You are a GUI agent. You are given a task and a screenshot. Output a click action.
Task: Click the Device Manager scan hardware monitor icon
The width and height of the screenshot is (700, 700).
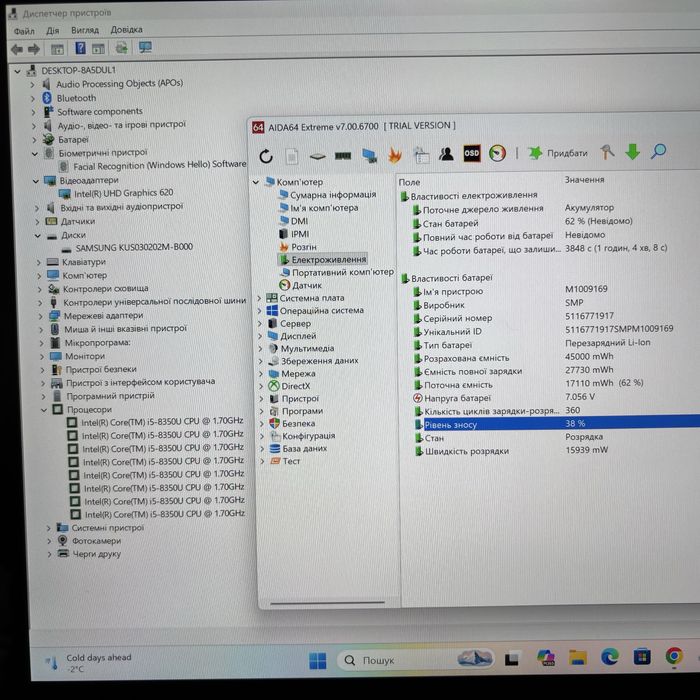point(145,47)
